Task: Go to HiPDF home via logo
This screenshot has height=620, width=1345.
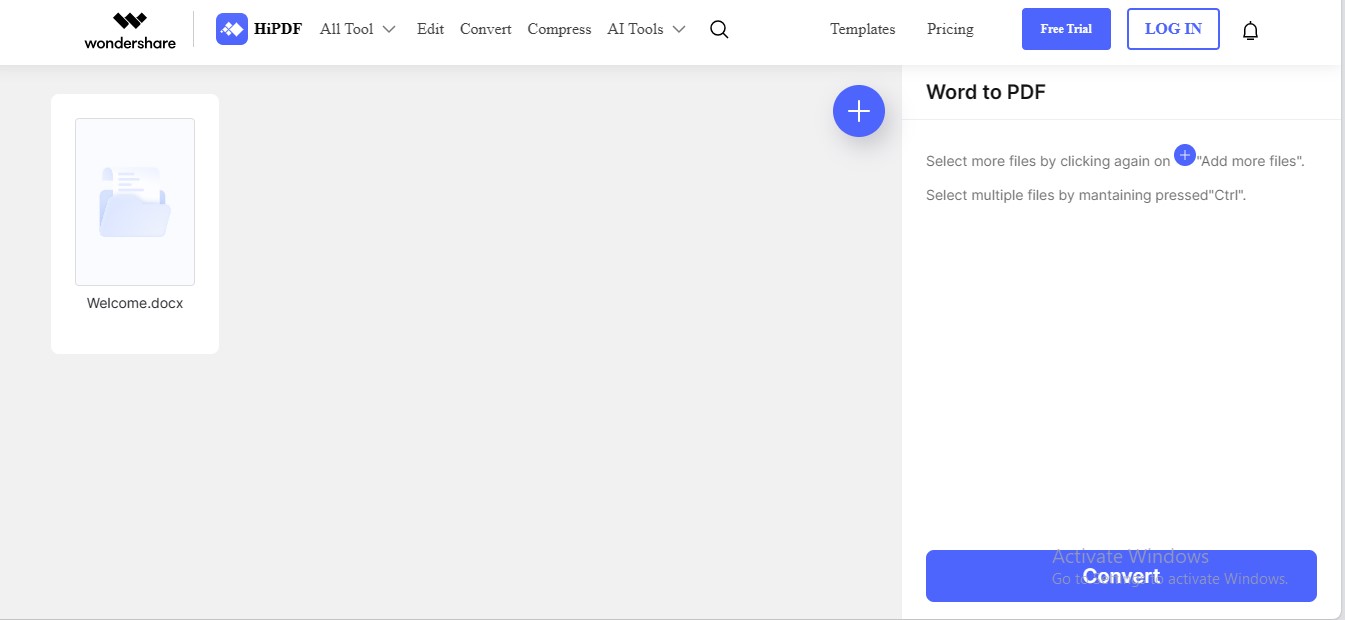Action: click(x=260, y=29)
